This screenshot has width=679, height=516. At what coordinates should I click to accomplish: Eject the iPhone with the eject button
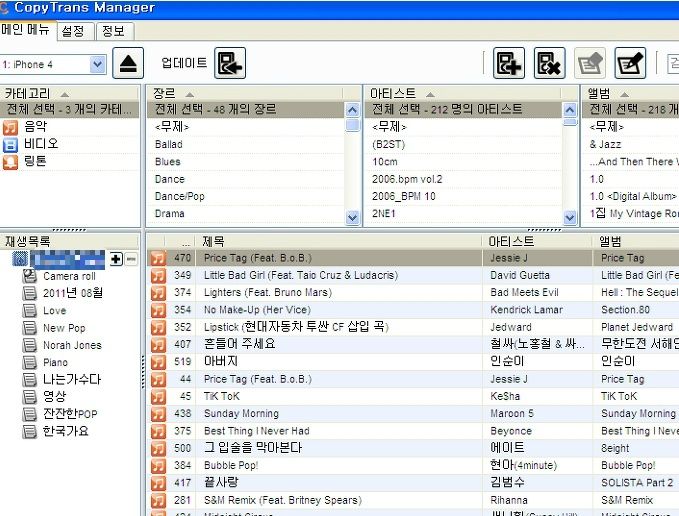point(128,63)
